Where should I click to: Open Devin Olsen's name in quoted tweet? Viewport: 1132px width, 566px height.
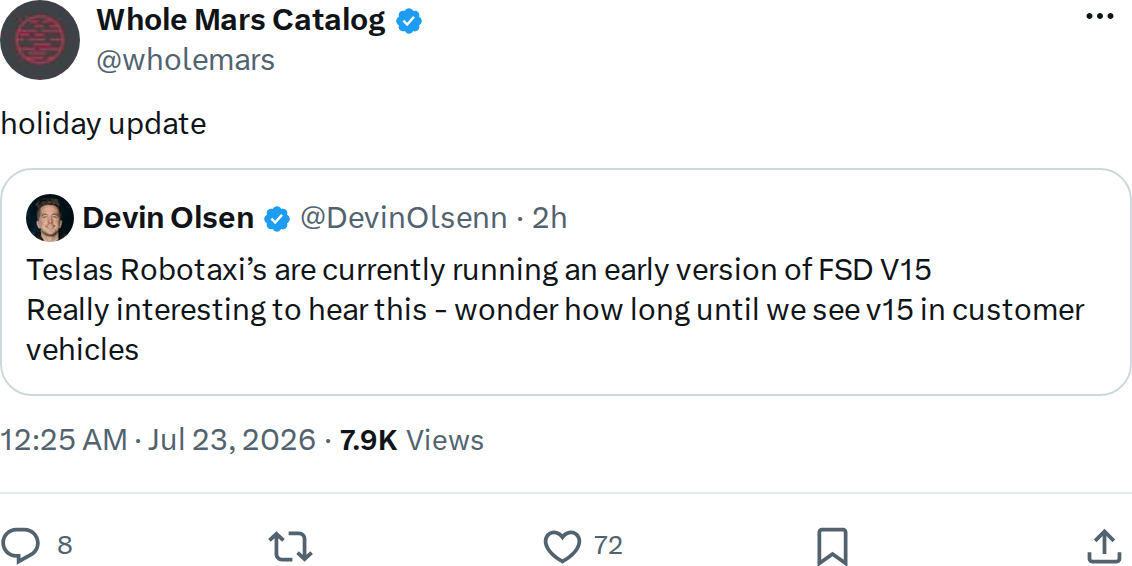(x=168, y=217)
